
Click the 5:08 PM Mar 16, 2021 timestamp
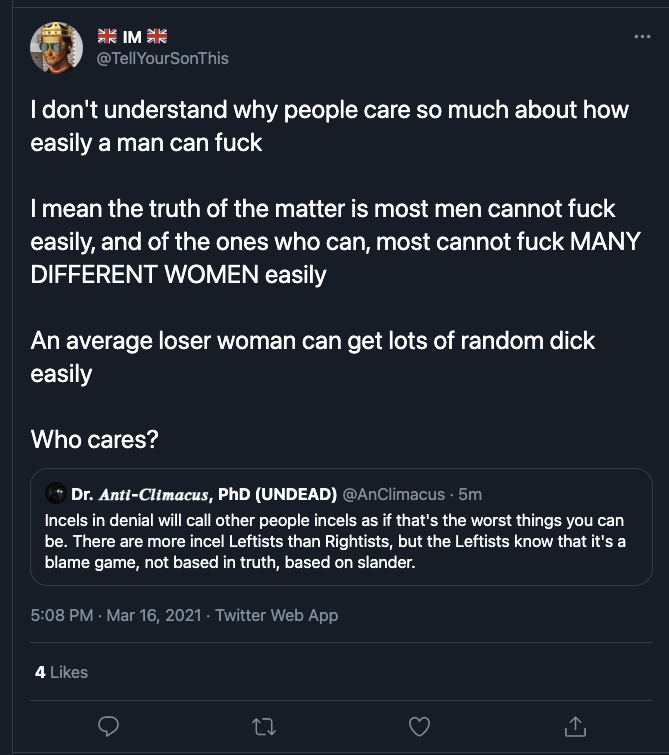coord(116,615)
